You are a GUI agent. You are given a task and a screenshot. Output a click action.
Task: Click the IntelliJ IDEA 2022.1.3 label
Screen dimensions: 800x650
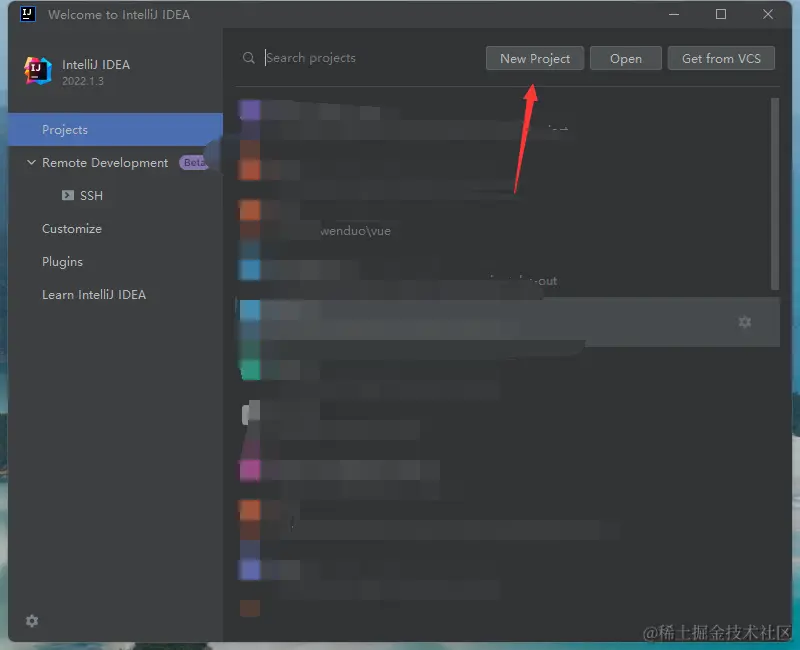click(x=96, y=72)
